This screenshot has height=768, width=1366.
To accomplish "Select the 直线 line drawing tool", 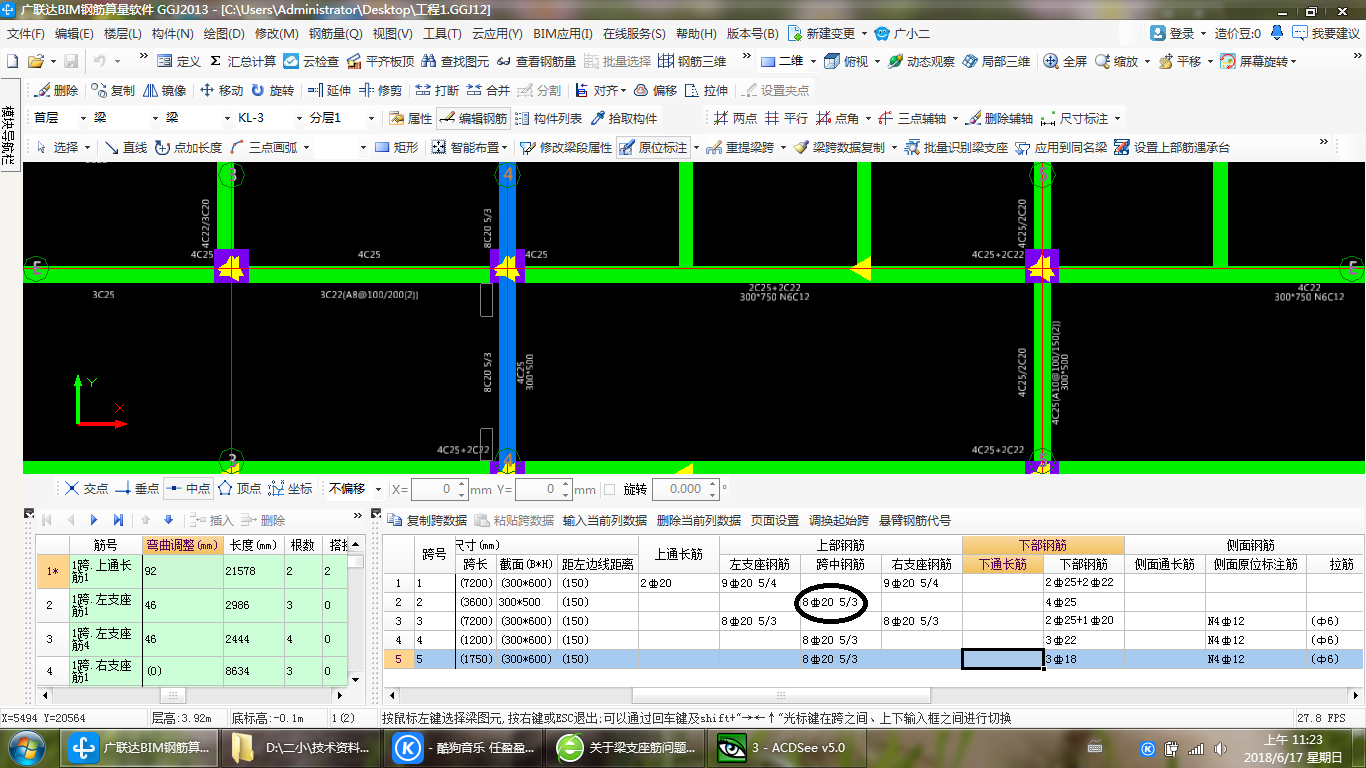I will click(x=126, y=147).
